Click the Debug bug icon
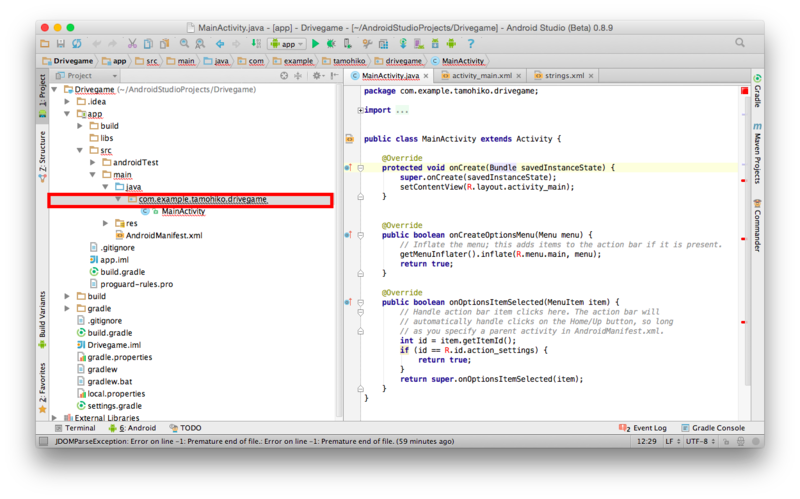This screenshot has width=800, height=499. [331, 44]
